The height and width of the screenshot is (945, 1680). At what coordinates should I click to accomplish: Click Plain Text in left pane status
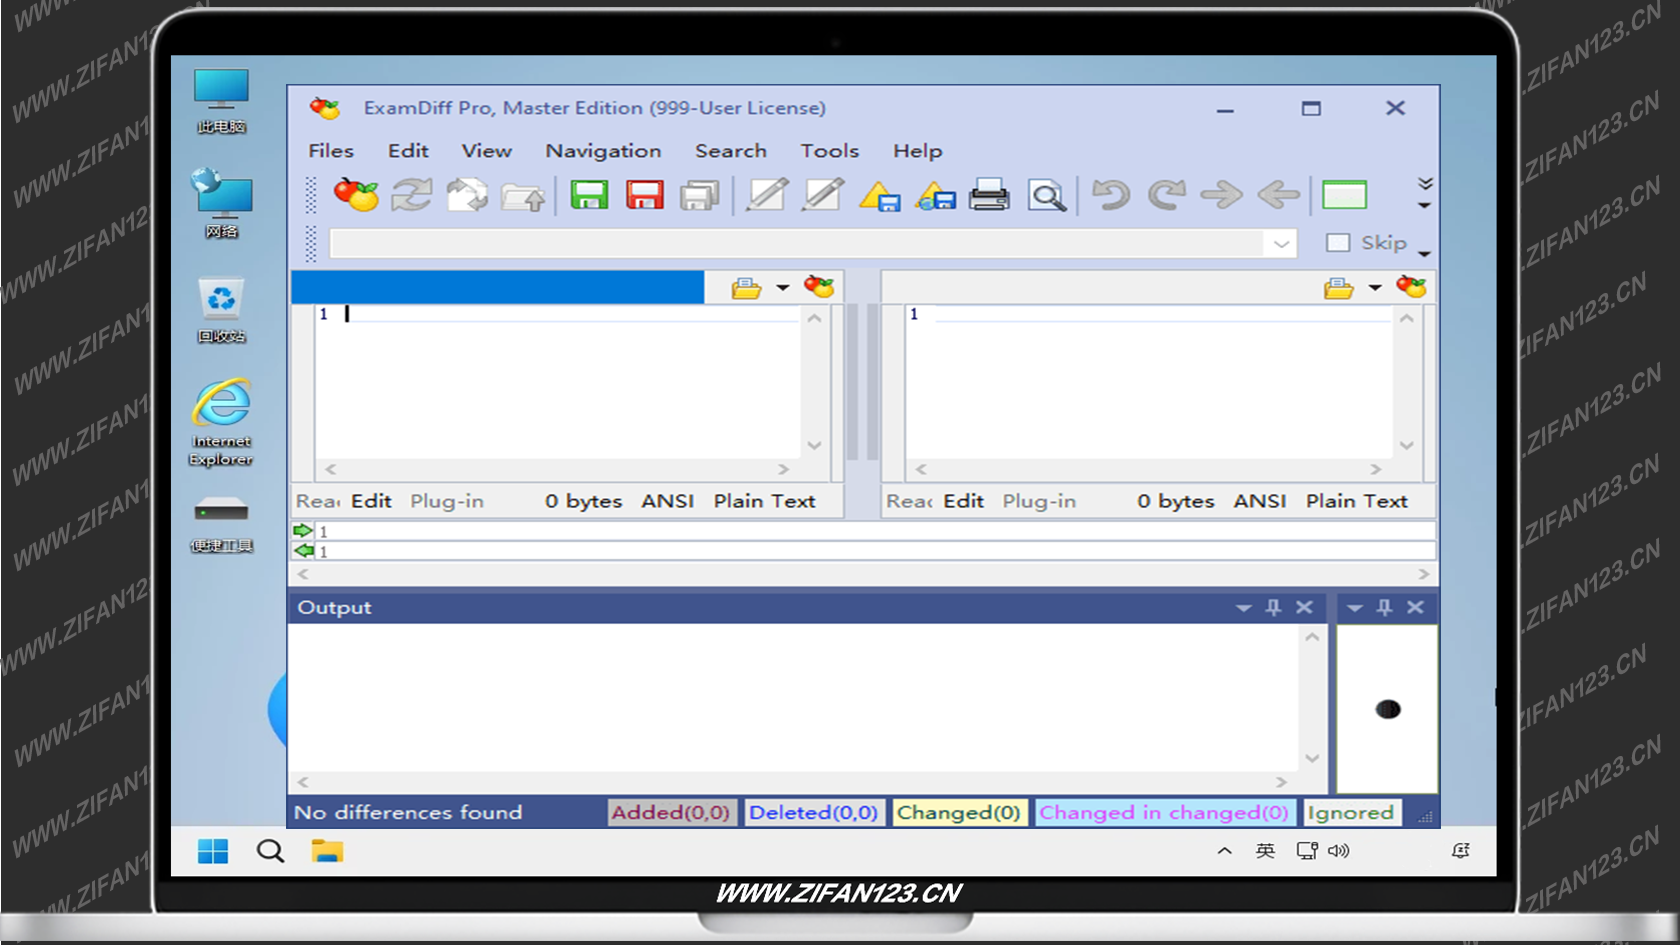tap(764, 501)
